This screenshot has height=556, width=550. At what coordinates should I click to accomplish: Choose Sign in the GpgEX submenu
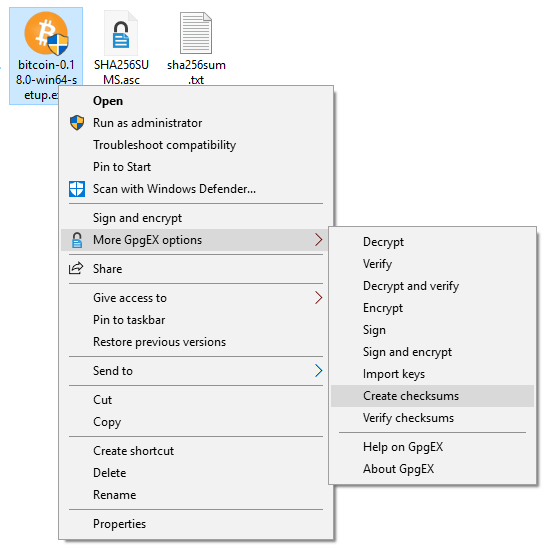pos(432,330)
